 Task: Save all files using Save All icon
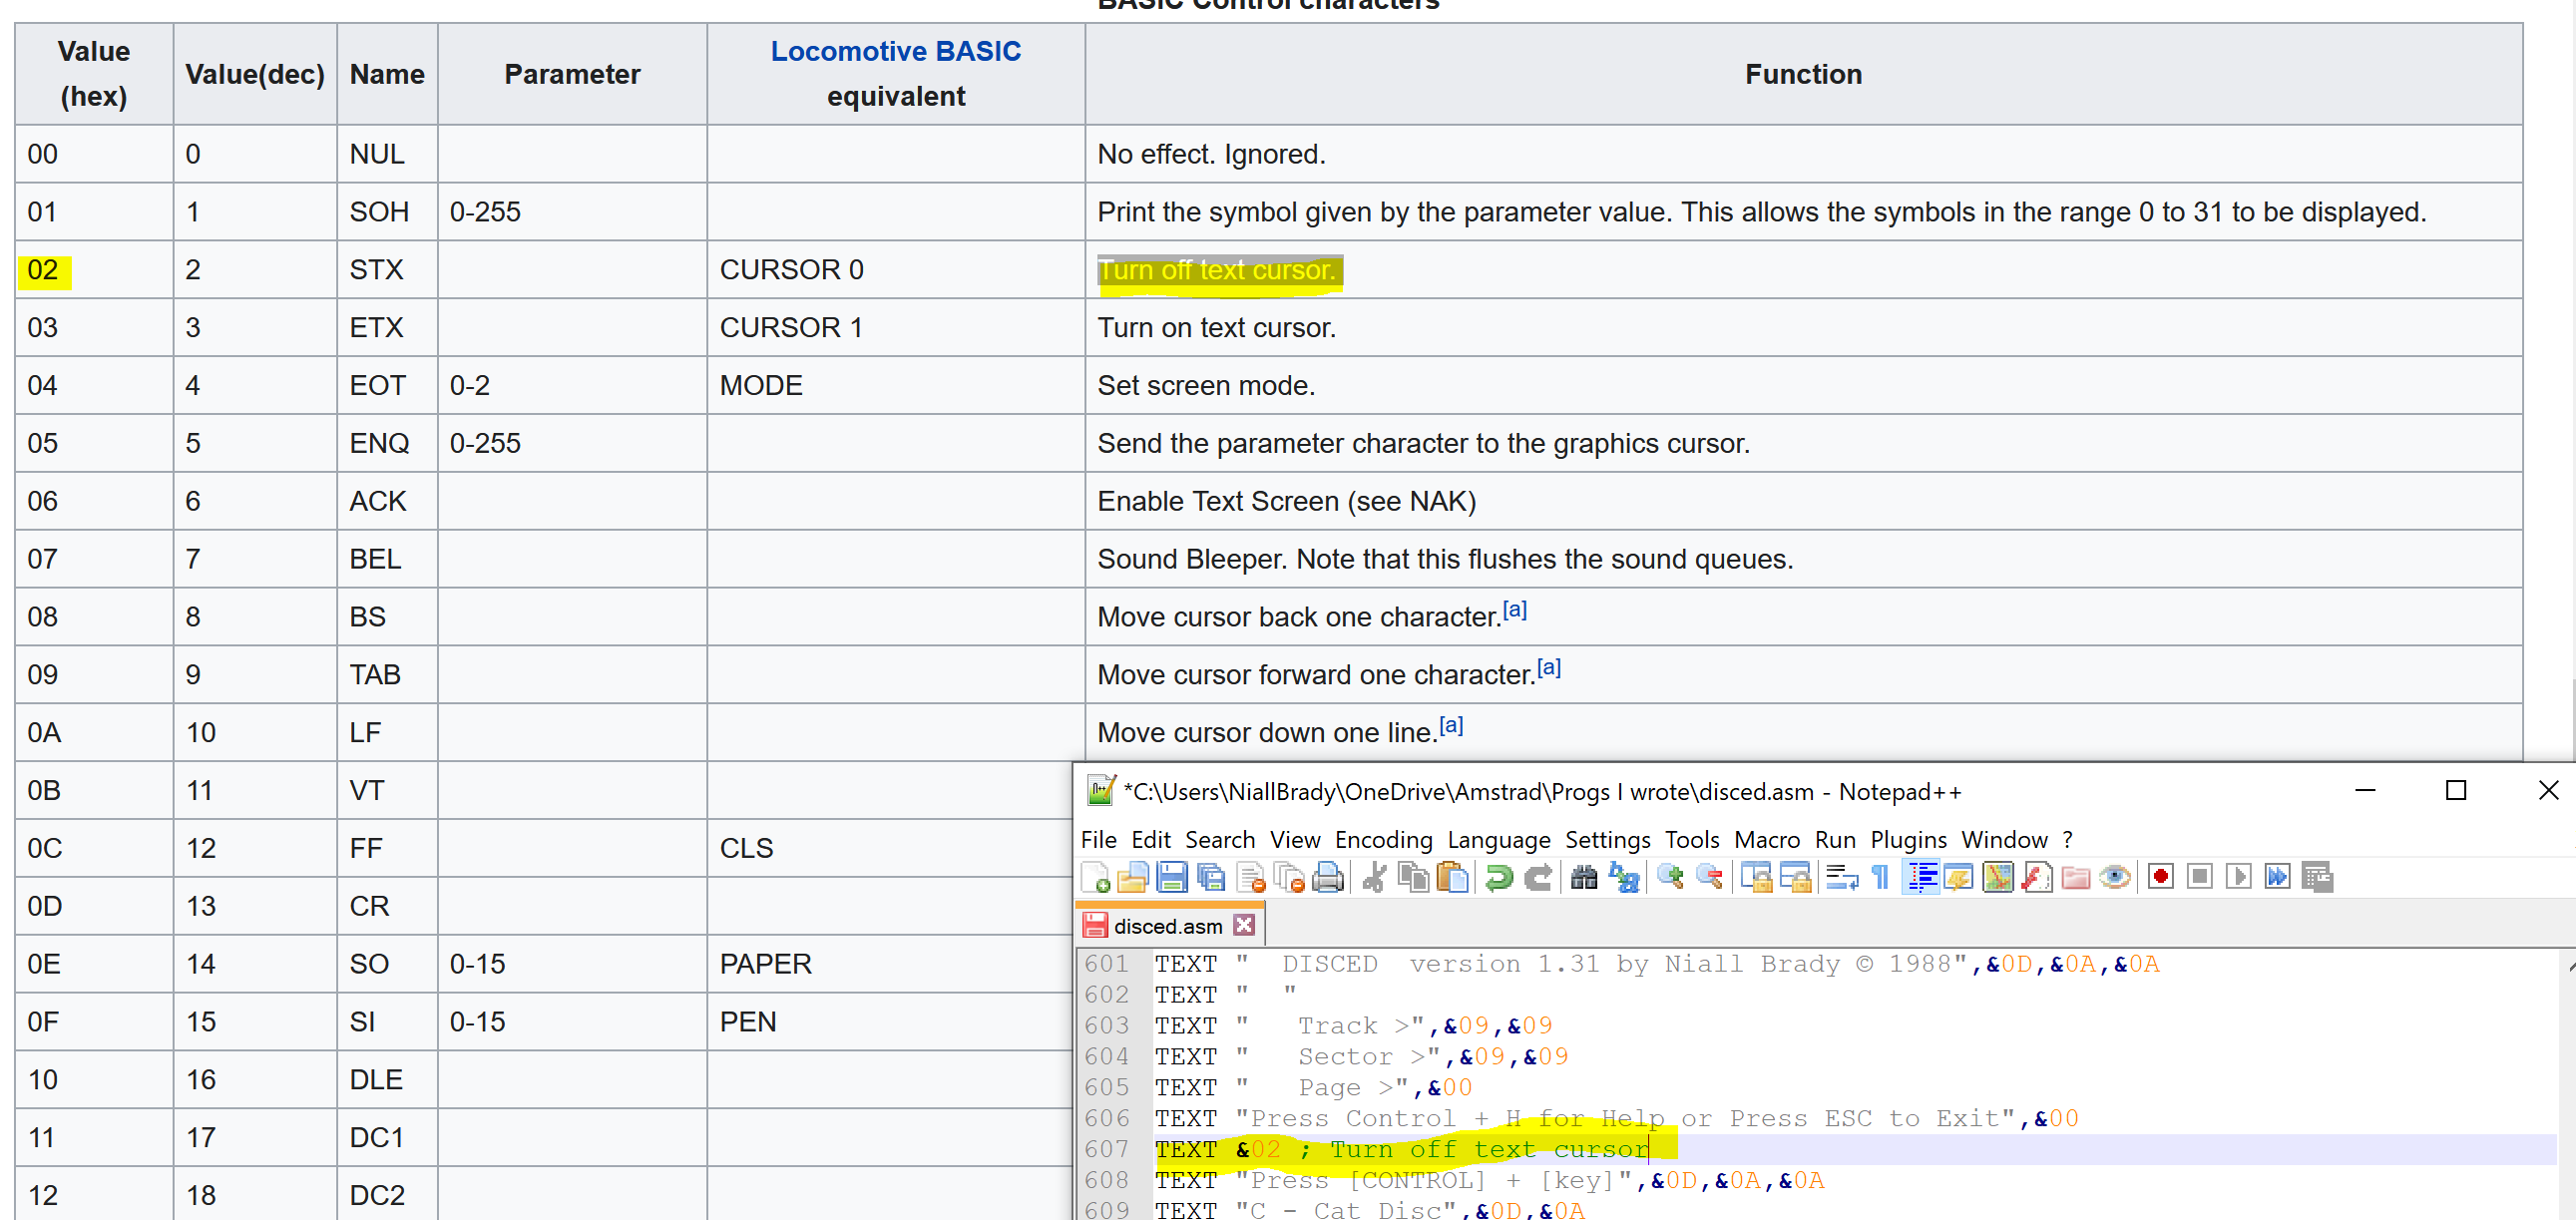coord(1212,878)
